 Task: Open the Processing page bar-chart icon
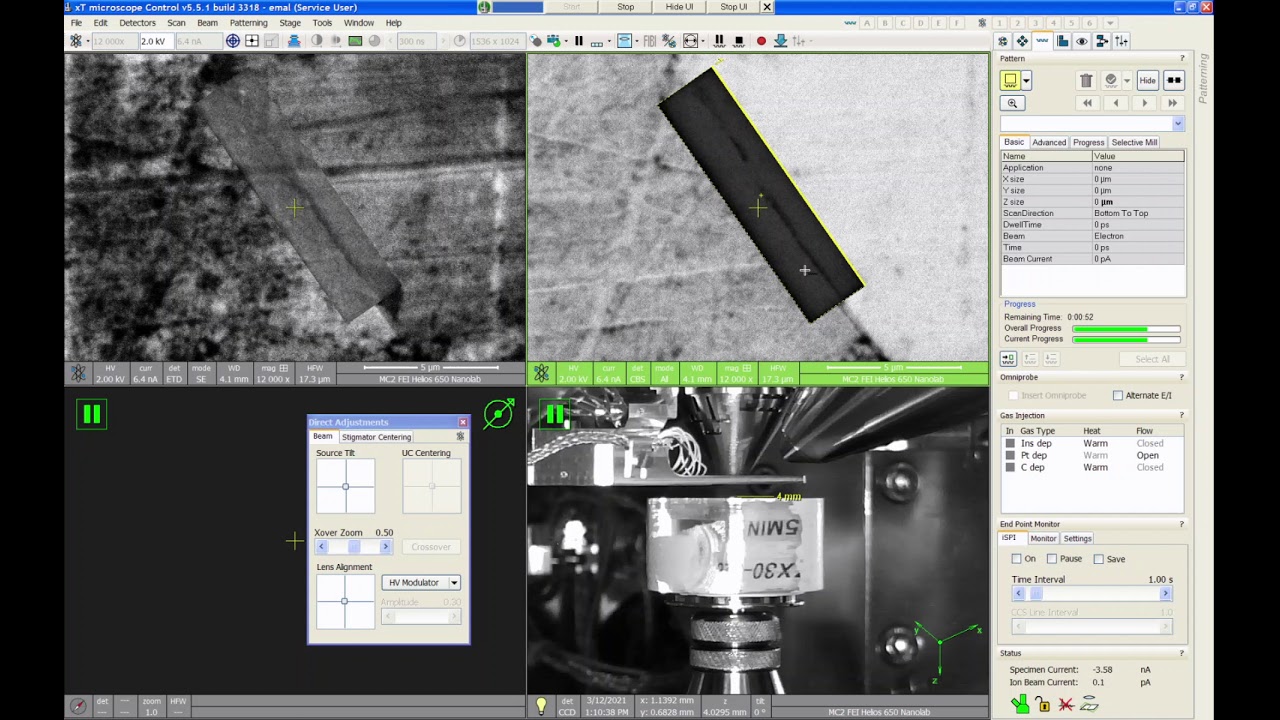(x=1062, y=41)
